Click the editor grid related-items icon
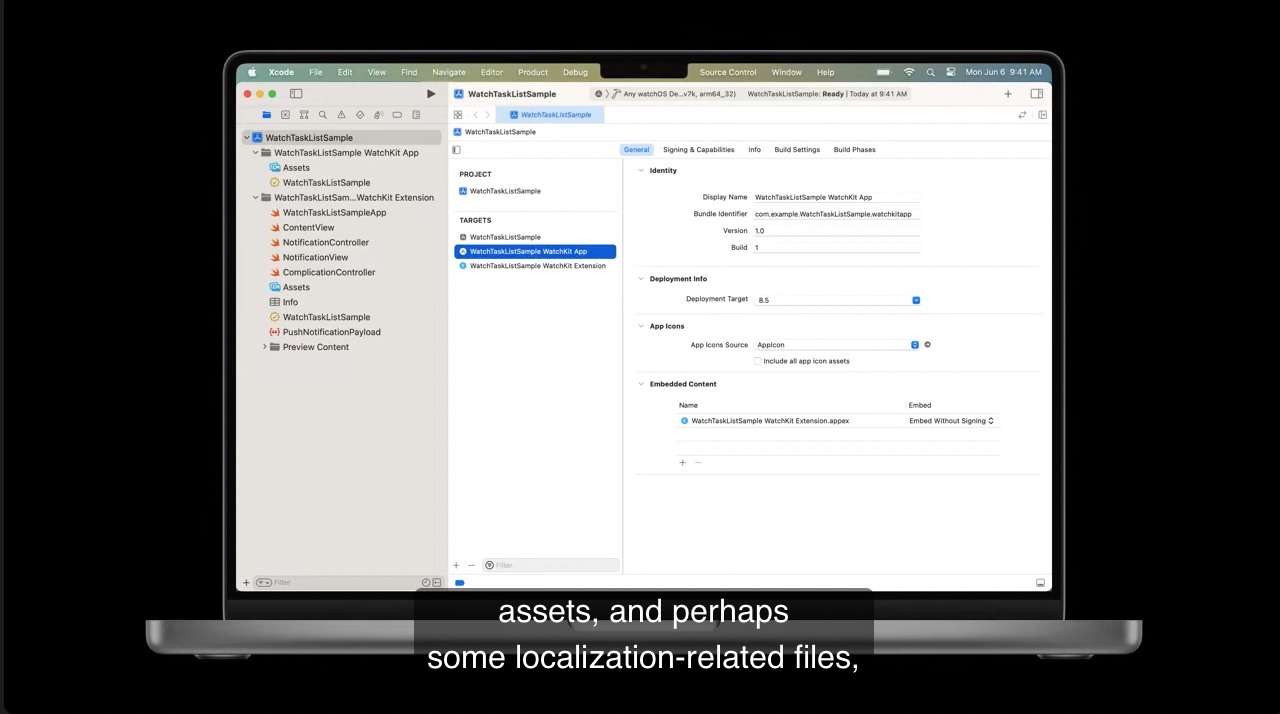 pos(458,115)
